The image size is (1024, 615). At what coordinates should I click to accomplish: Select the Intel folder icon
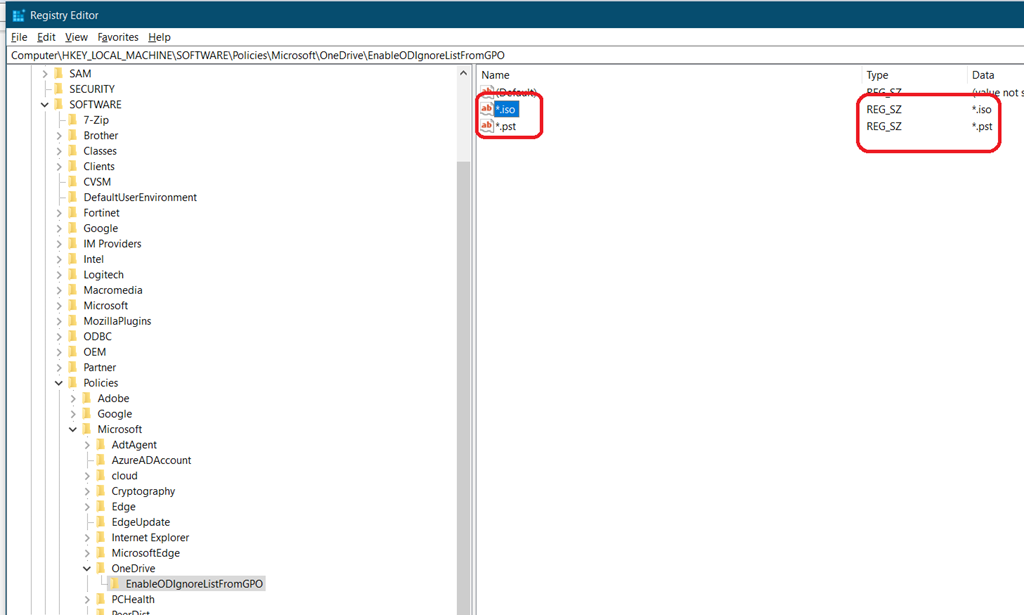tap(73, 259)
